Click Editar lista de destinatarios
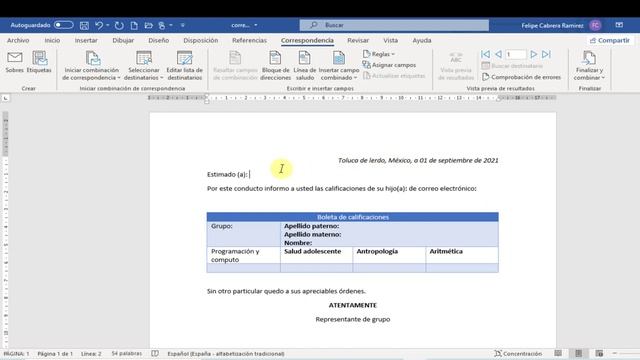The width and height of the screenshot is (640, 360). (x=185, y=66)
